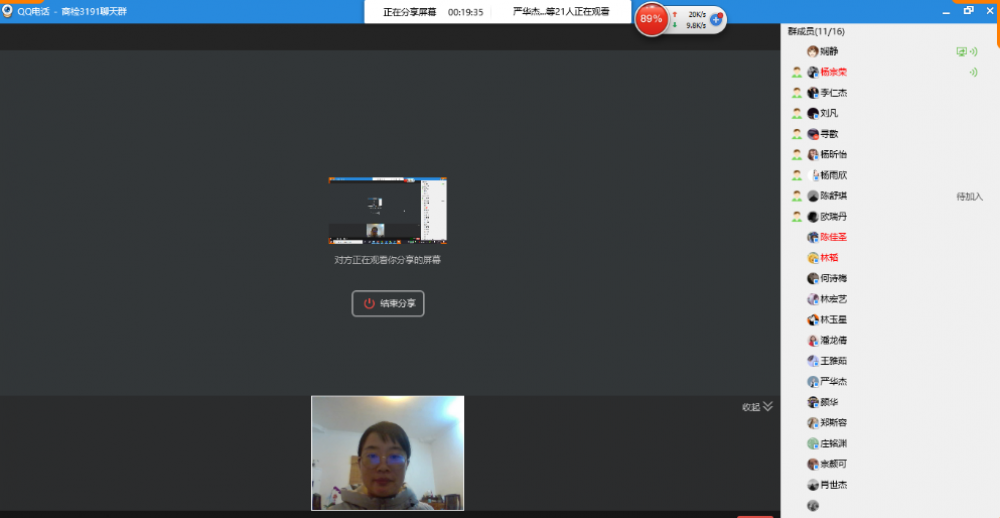This screenshot has height=518, width=1000.
Task: Click the green person status icon beside 陈舒琪
Action: point(797,196)
